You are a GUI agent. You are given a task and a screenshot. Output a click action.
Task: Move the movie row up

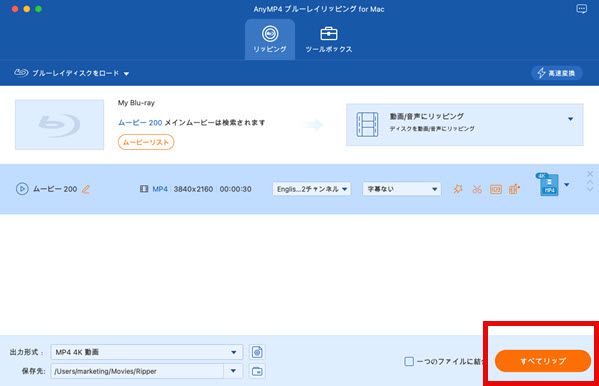click(590, 182)
